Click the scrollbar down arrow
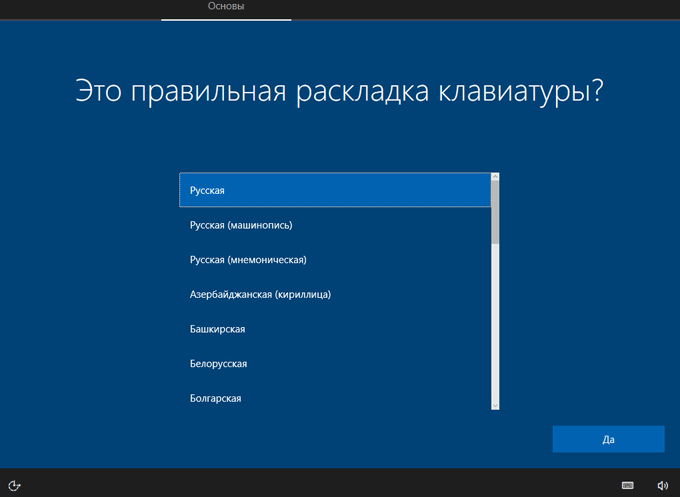680x497 pixels. (x=495, y=405)
